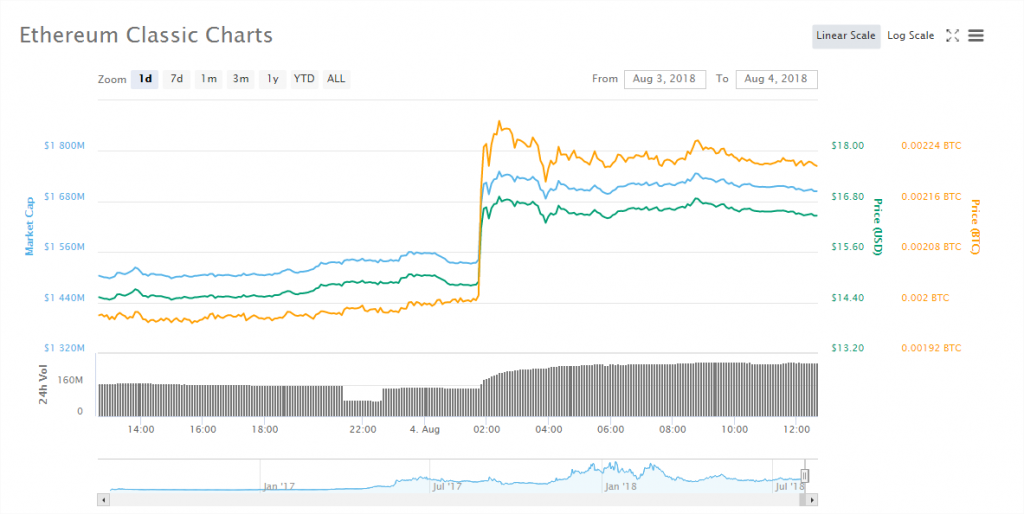Click the Market Cap axis label
Viewport: 1024px width, 514px height.
(x=29, y=227)
